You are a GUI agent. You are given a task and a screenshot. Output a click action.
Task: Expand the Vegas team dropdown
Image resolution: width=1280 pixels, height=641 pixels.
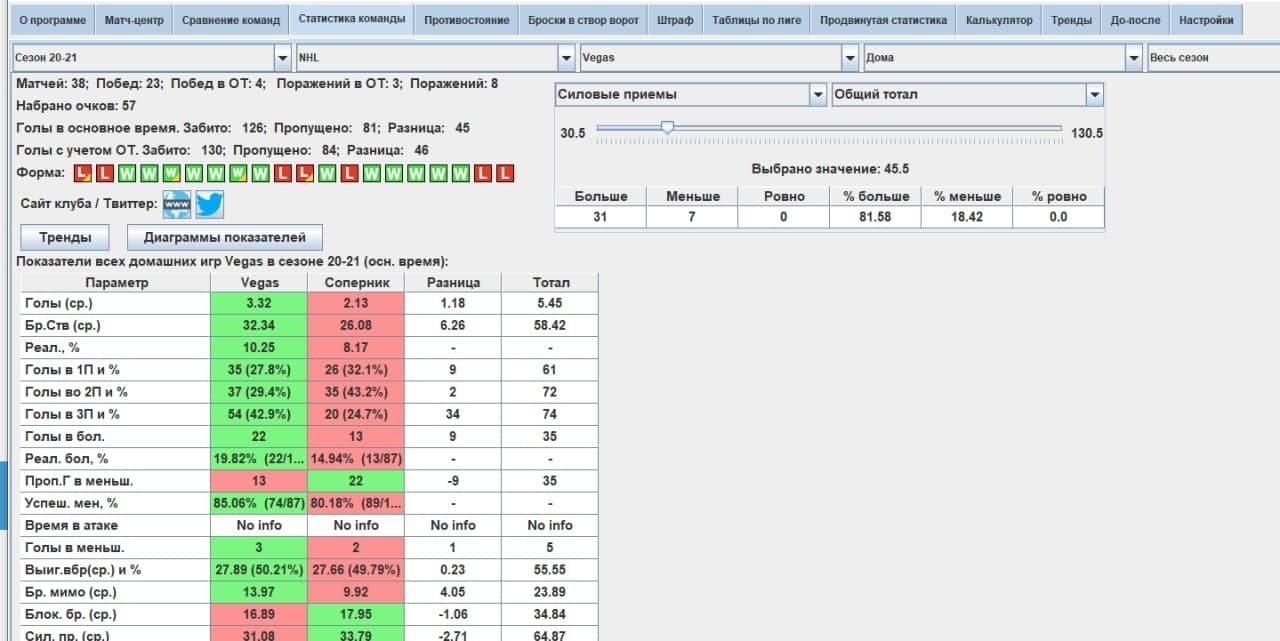[851, 58]
